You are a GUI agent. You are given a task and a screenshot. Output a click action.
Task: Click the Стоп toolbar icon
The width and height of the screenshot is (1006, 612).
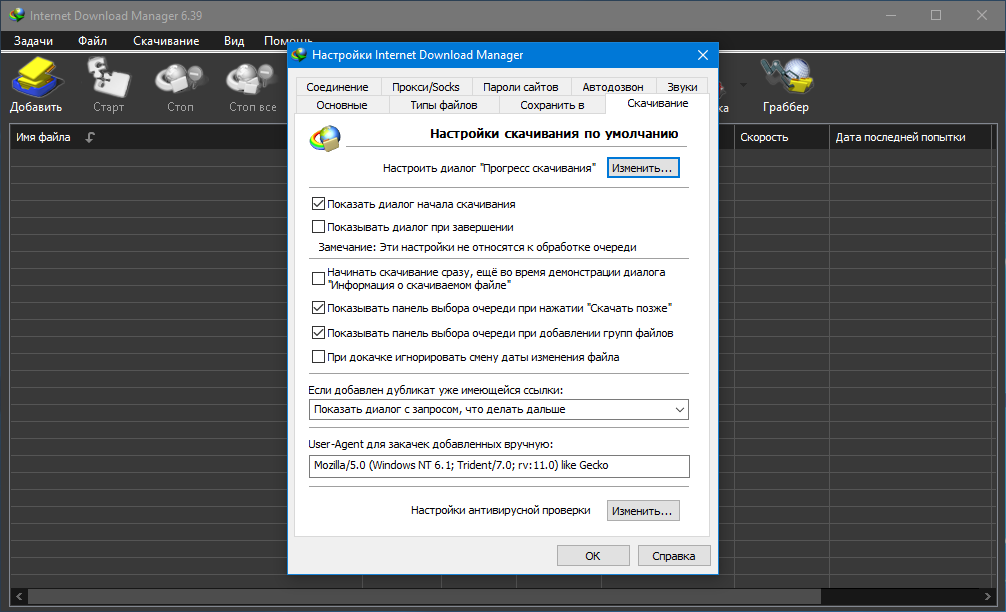coord(180,80)
